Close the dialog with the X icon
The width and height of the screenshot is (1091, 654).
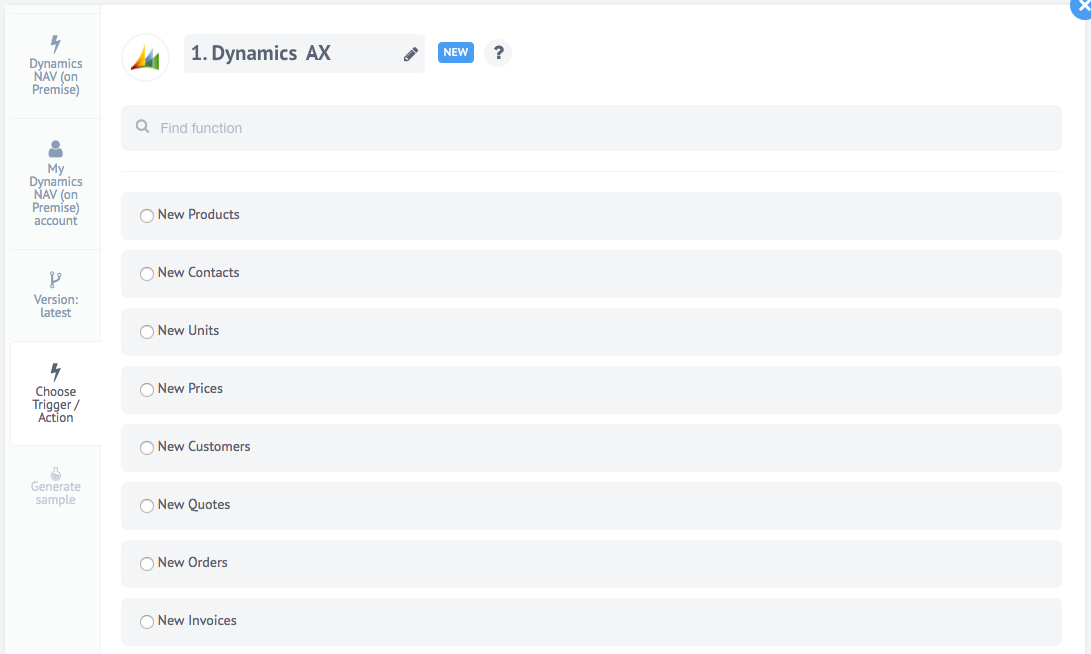(1082, 6)
